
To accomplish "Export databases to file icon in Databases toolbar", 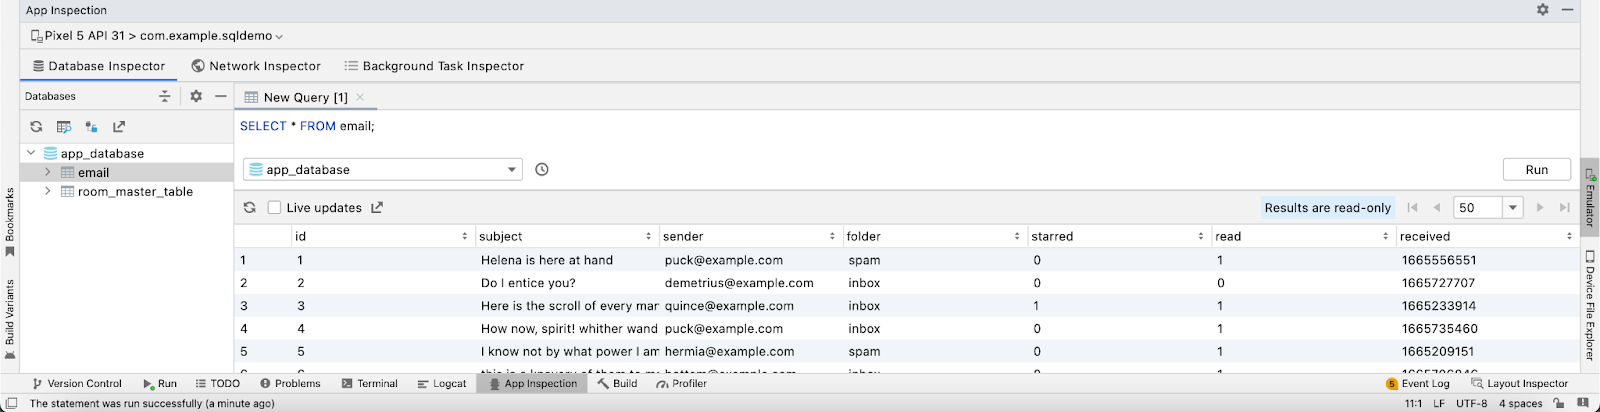I will [119, 127].
